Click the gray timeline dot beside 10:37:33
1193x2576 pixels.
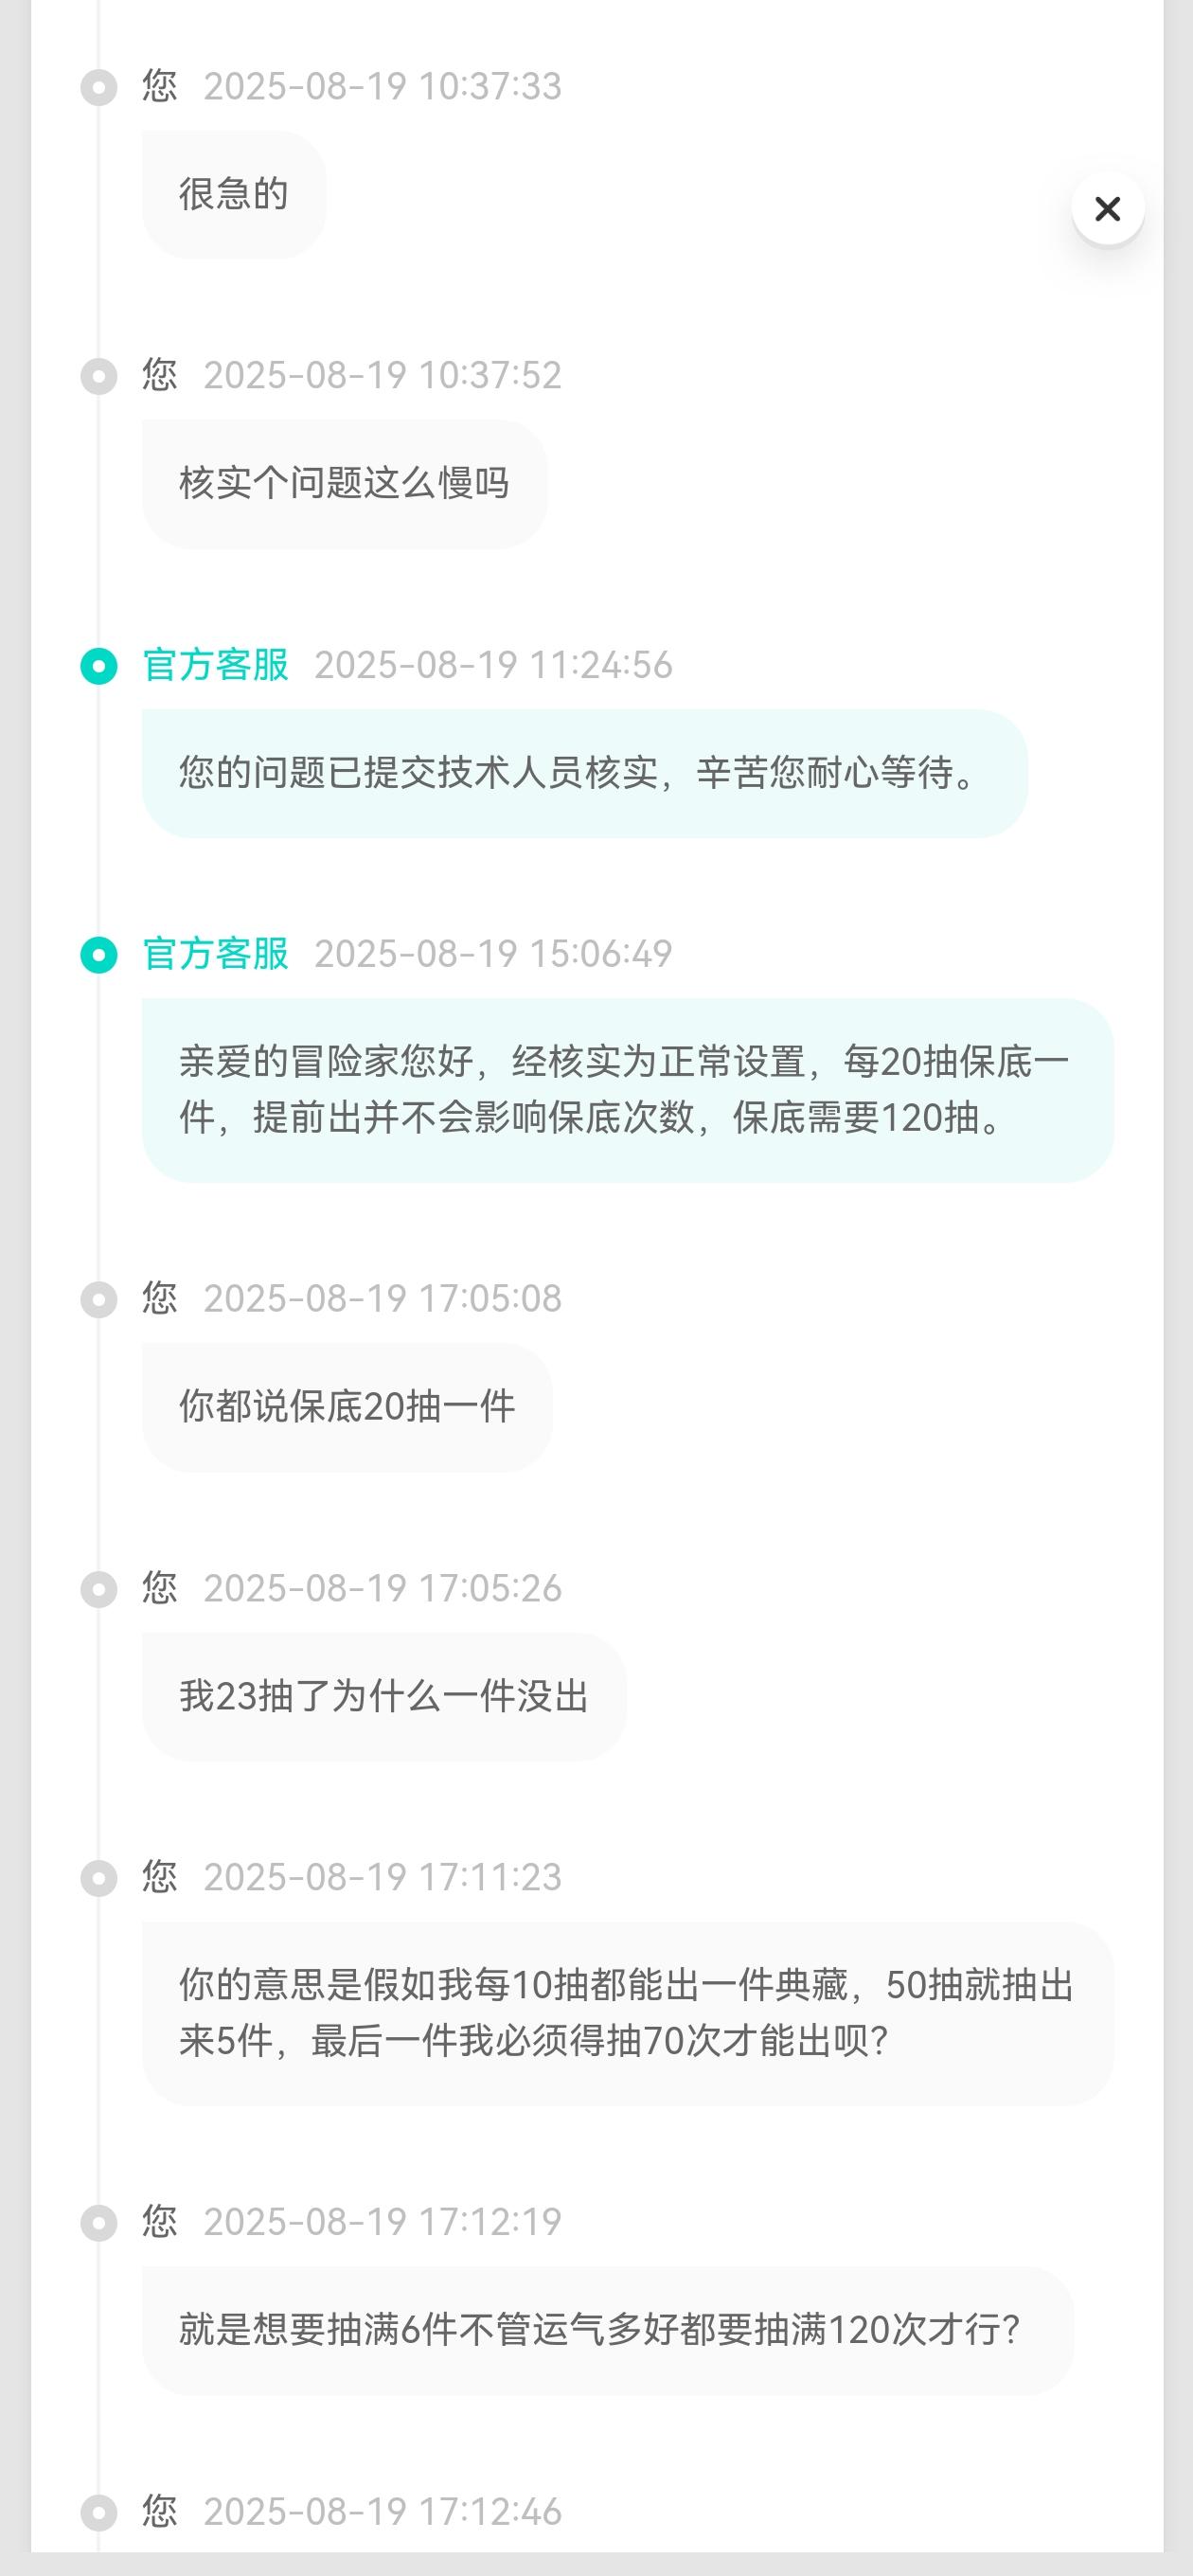coord(99,87)
